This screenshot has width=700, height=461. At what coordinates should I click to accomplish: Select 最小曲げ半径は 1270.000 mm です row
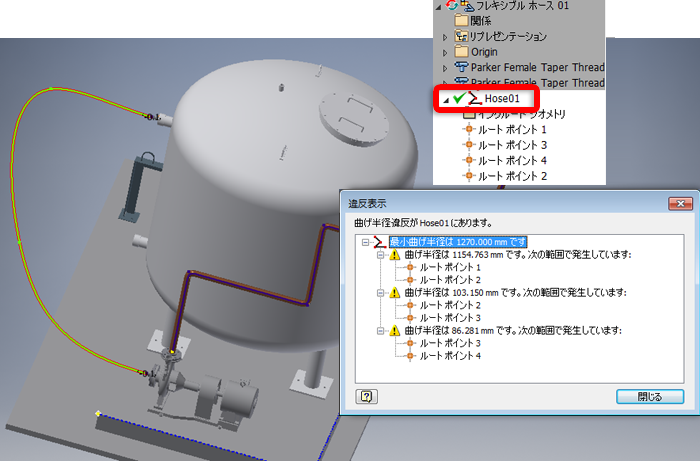click(458, 242)
